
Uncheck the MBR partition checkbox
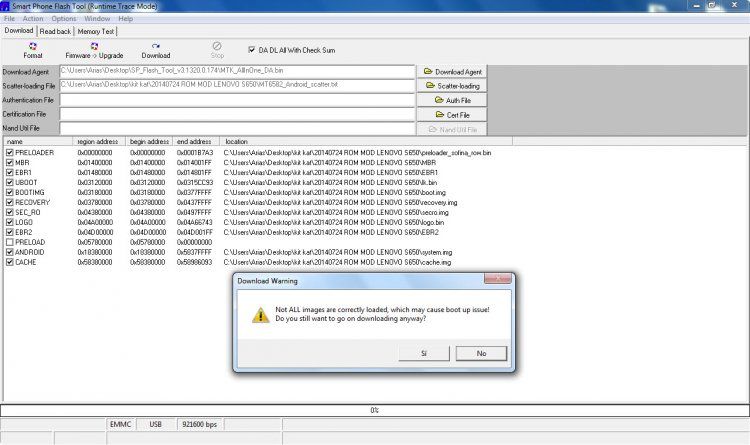click(10, 162)
